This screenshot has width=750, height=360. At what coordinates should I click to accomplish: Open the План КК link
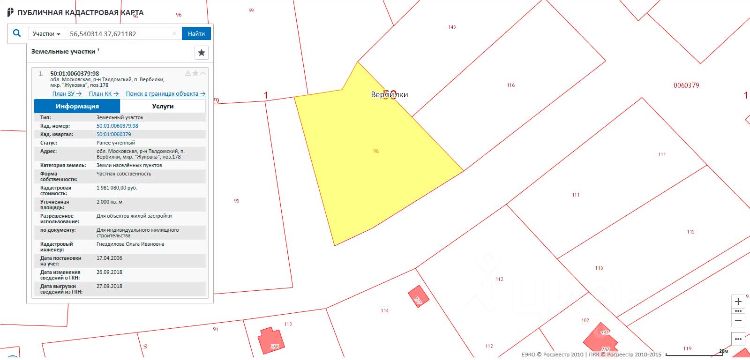[x=104, y=94]
